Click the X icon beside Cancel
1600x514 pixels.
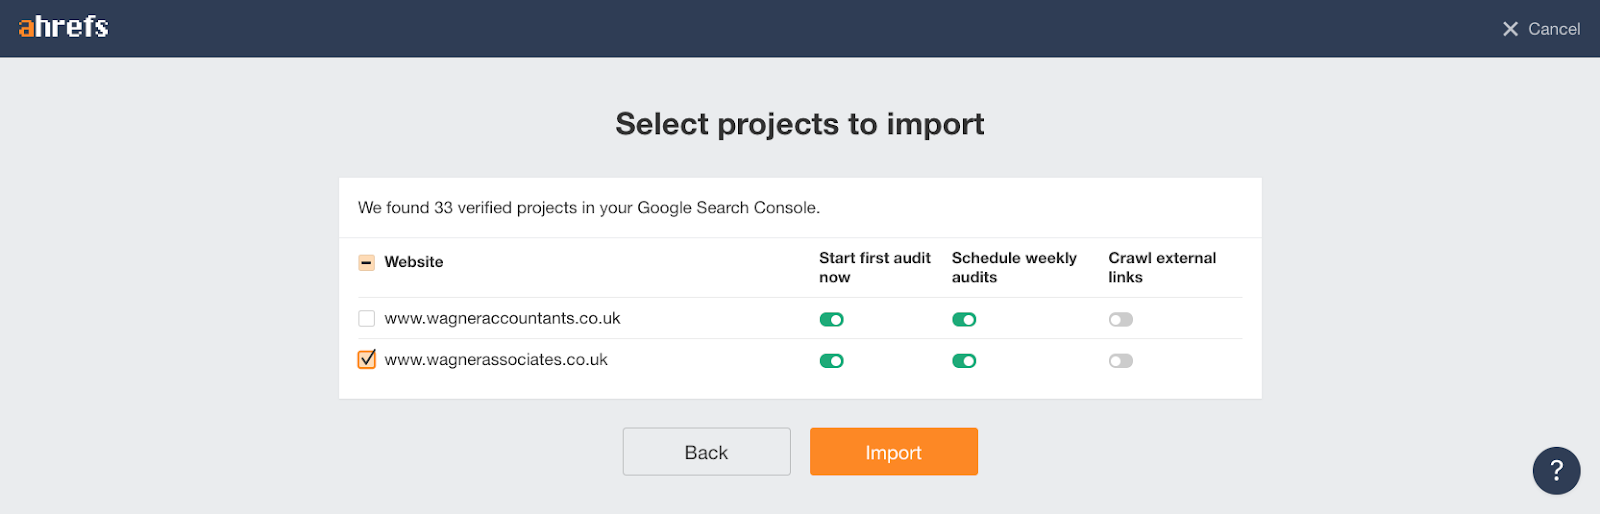[1510, 29]
